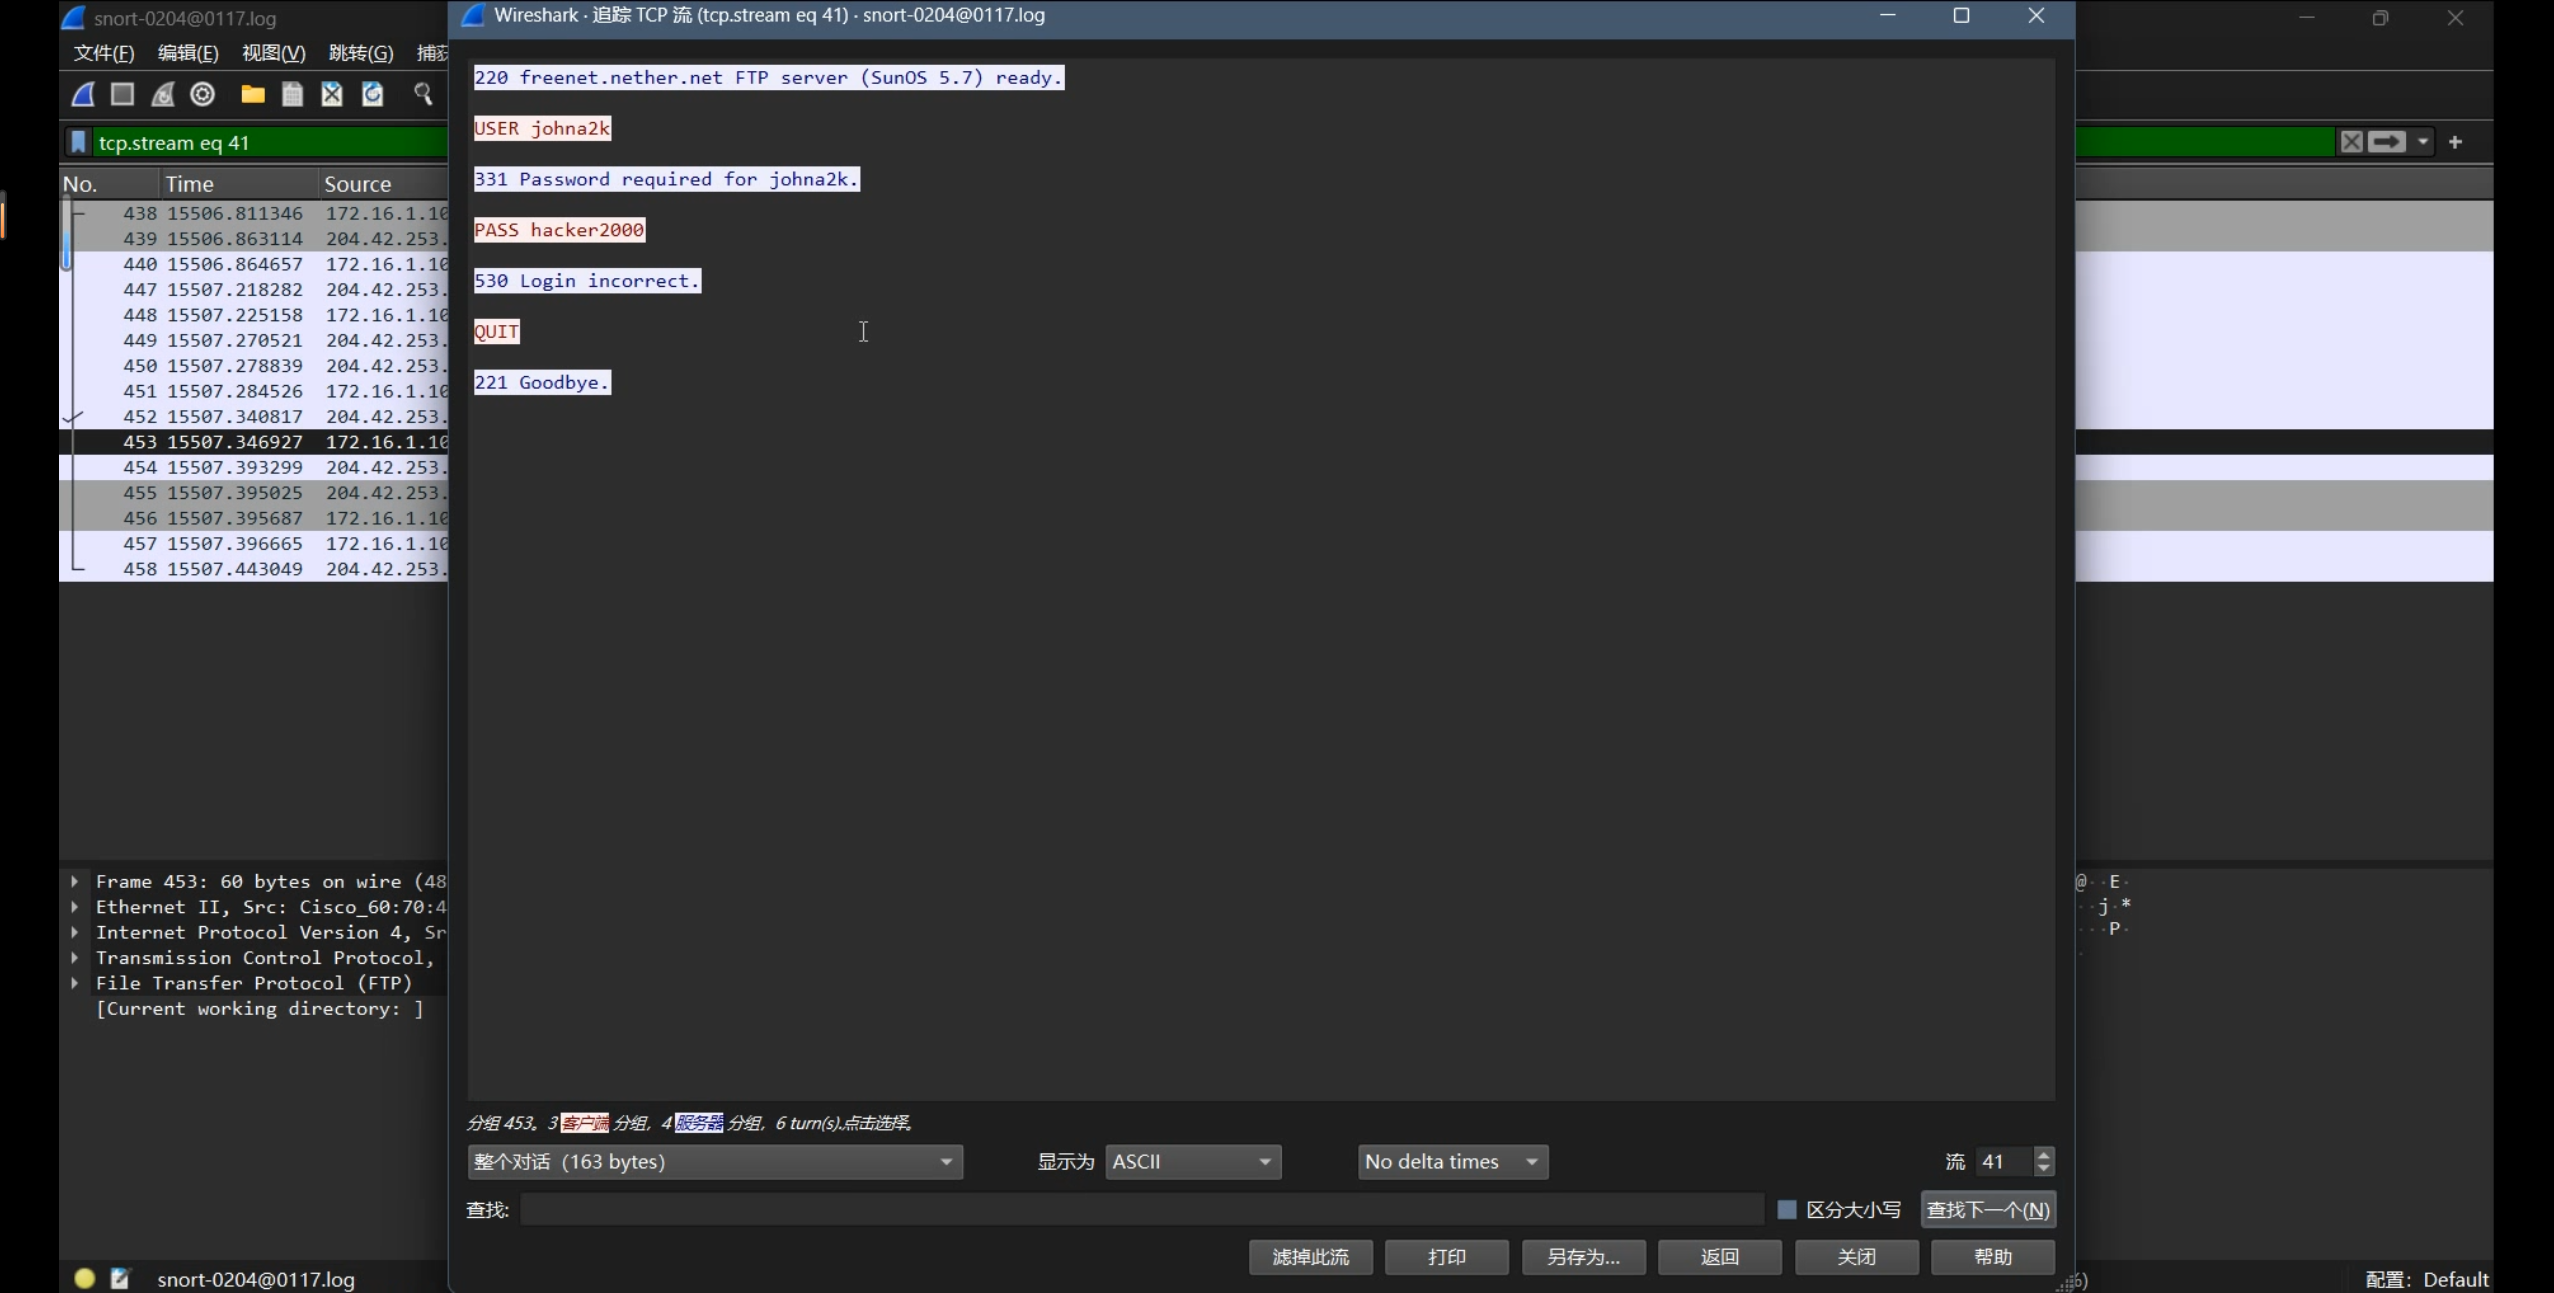This screenshot has width=2554, height=1293.
Task: Click the restart capture icon
Action: point(163,94)
